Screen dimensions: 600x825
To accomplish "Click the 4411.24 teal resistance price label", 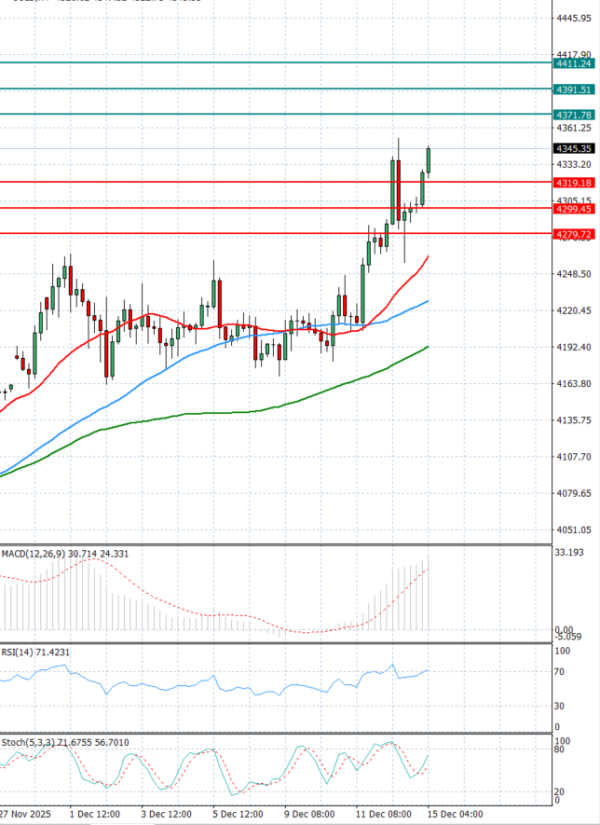I will (575, 63).
